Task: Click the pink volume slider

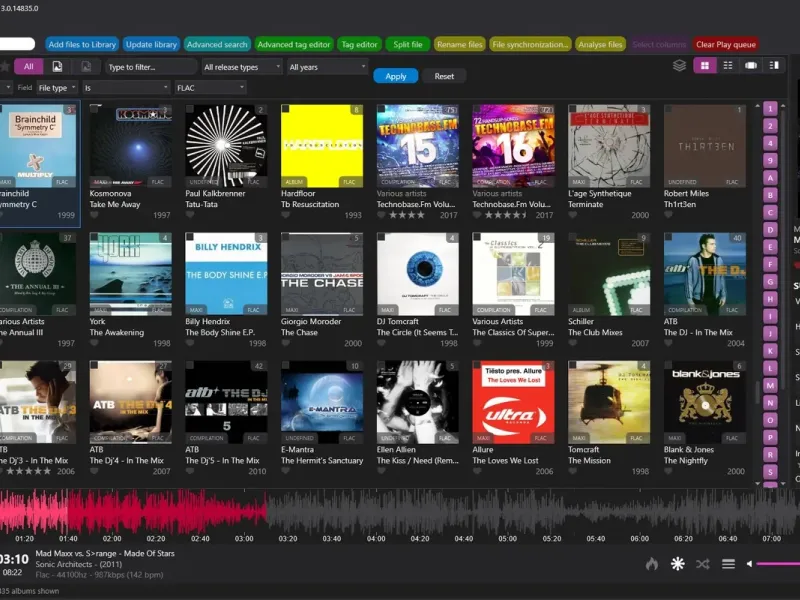Action: coord(778,564)
